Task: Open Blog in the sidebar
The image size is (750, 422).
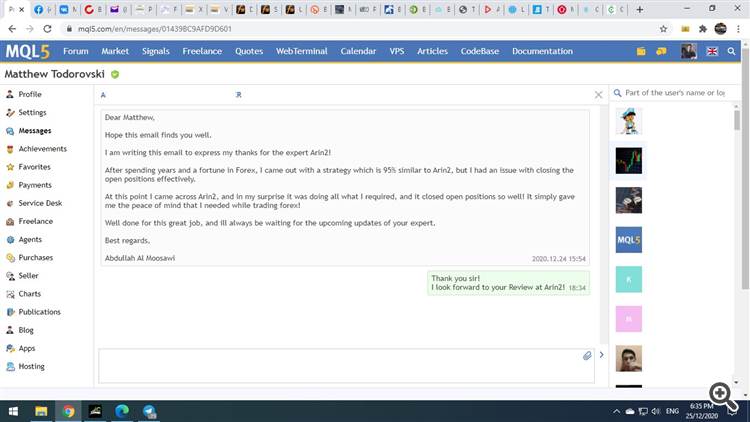Action: [x=20, y=330]
